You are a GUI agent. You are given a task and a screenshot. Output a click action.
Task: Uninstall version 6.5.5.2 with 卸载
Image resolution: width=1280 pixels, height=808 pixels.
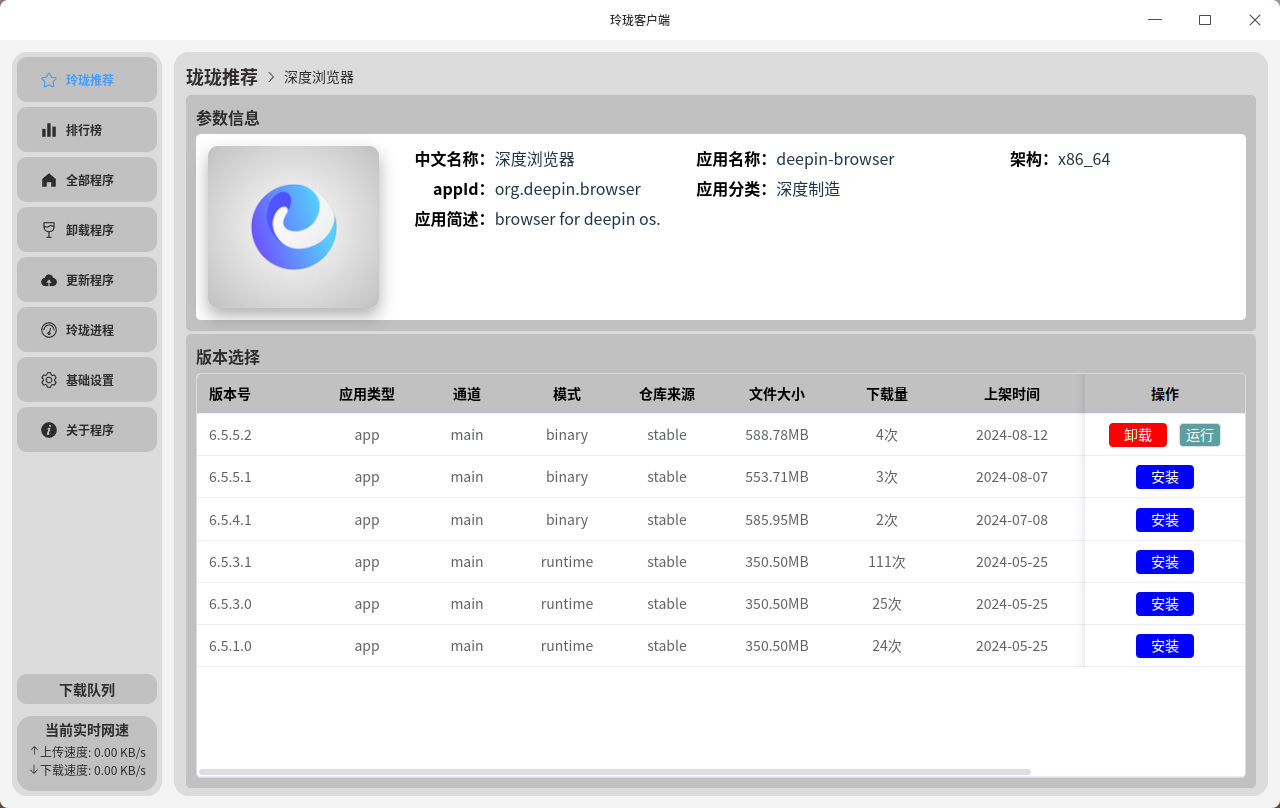point(1138,435)
